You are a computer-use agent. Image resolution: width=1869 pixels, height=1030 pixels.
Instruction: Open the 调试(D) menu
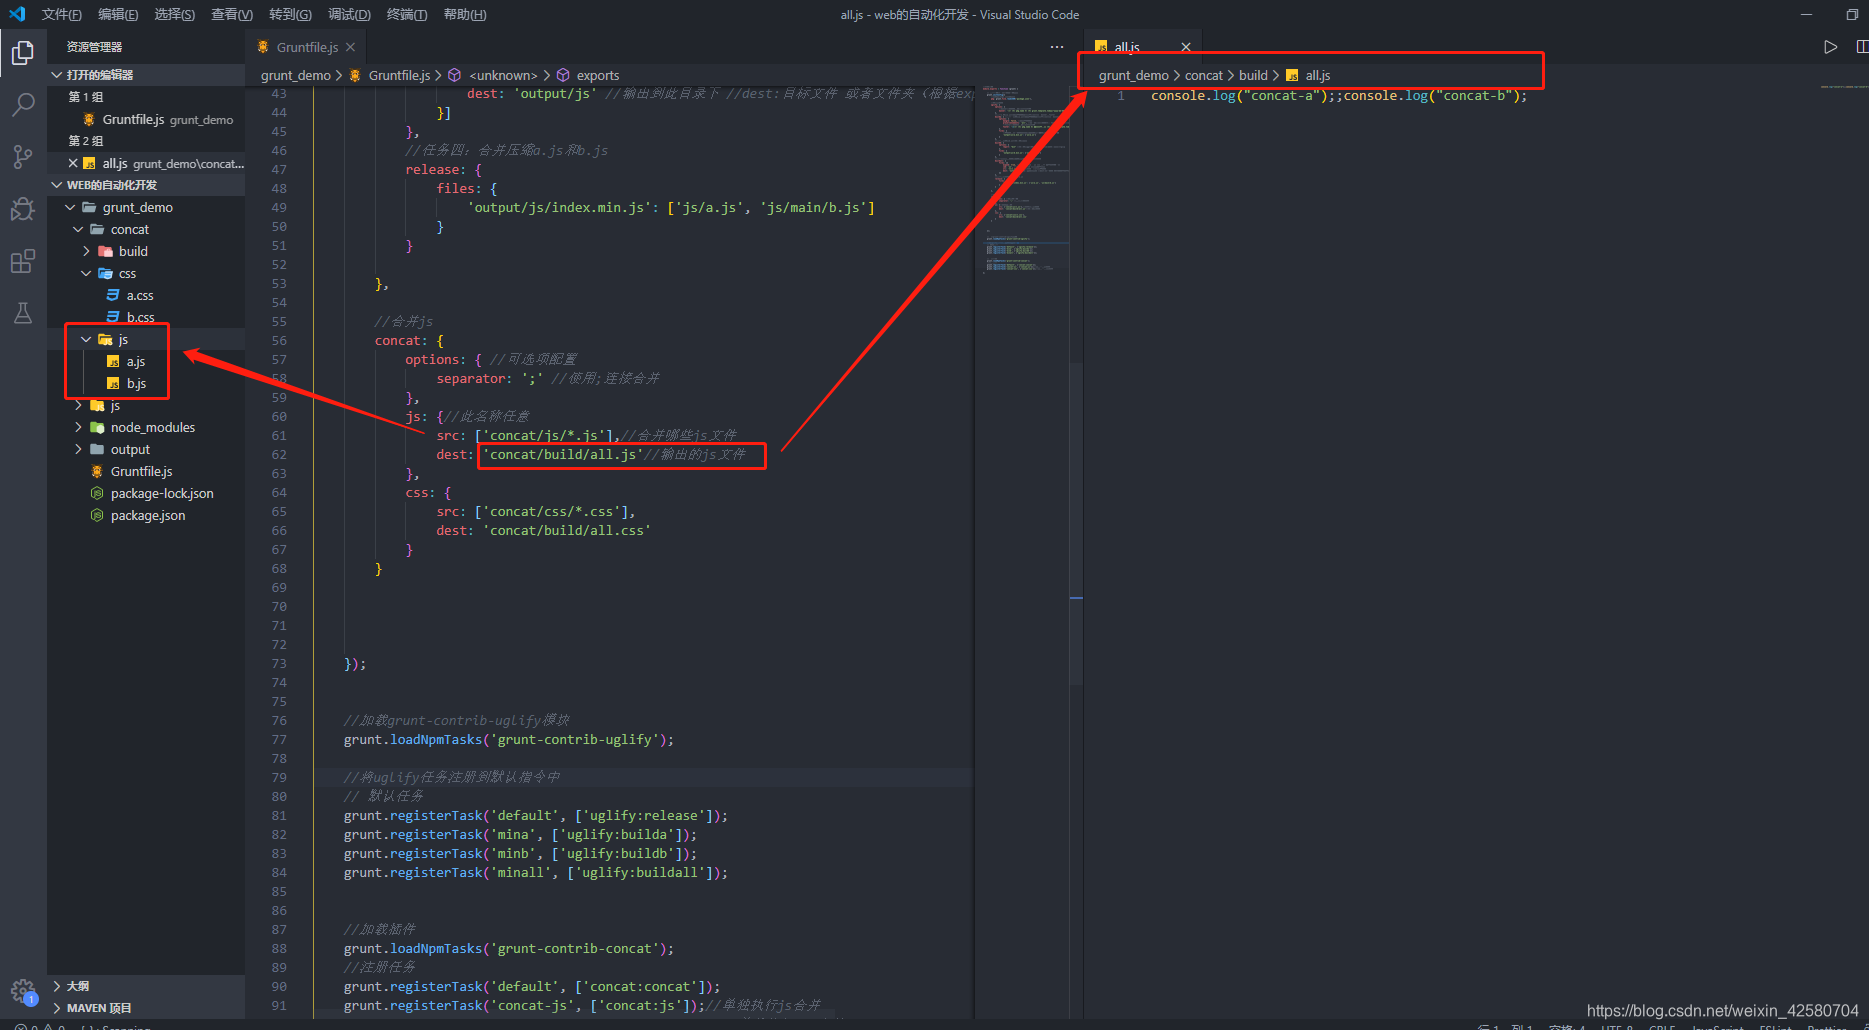click(x=349, y=14)
